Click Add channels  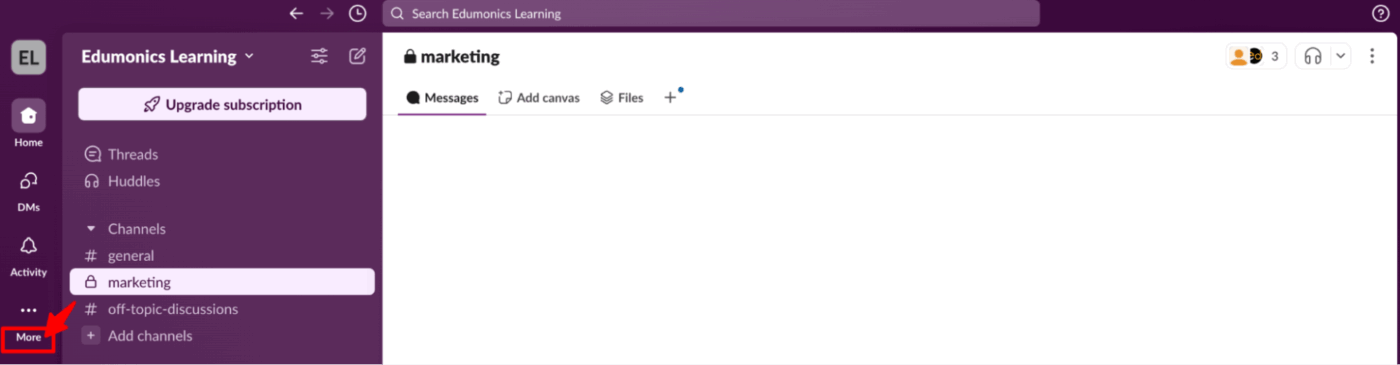[222, 336]
